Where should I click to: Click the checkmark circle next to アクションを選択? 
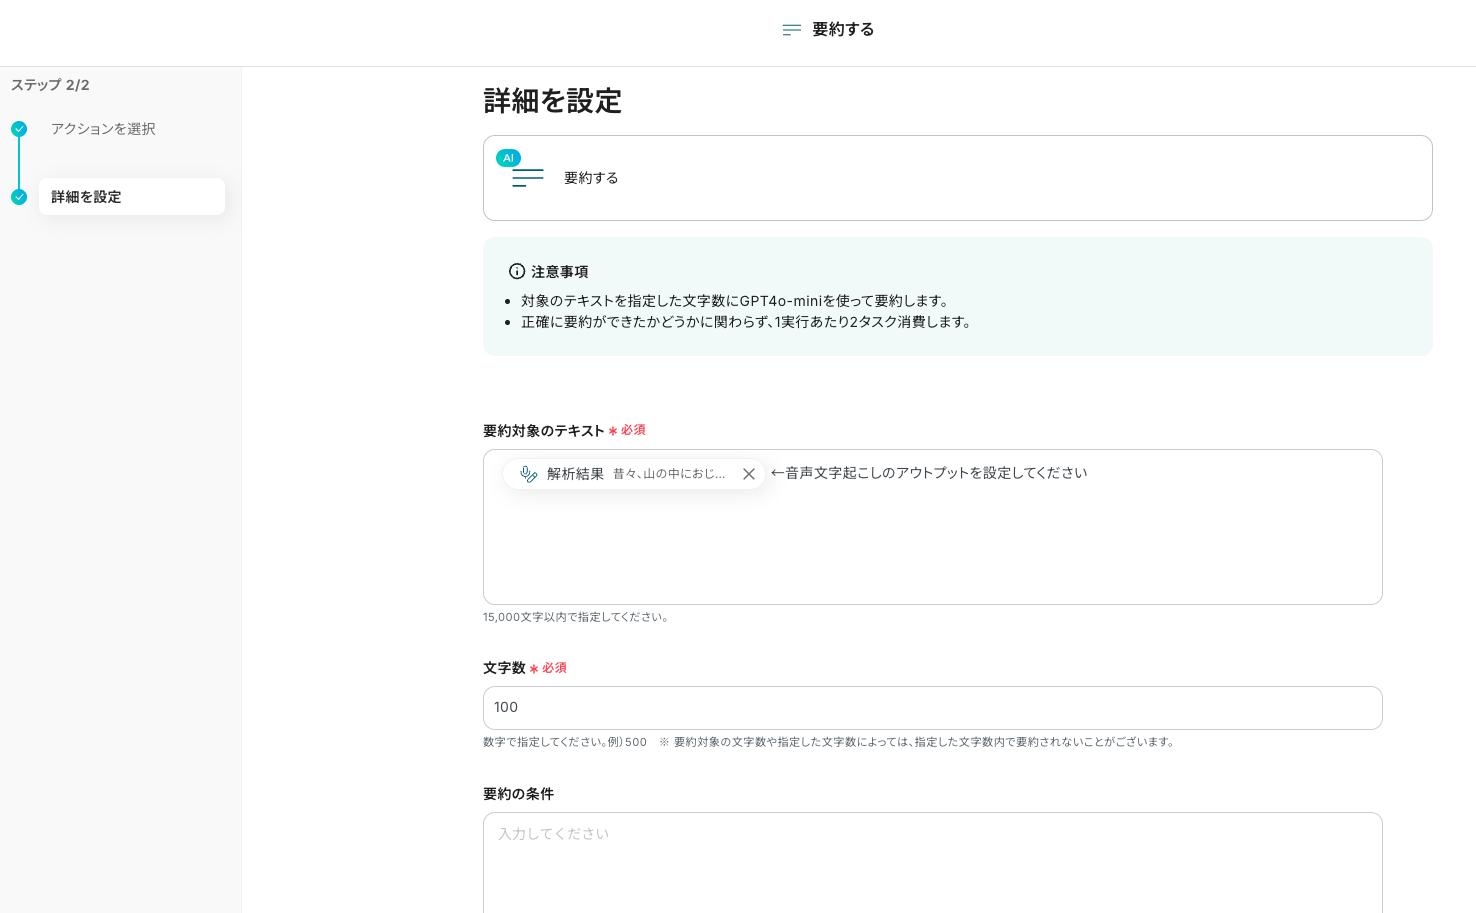coord(19,129)
